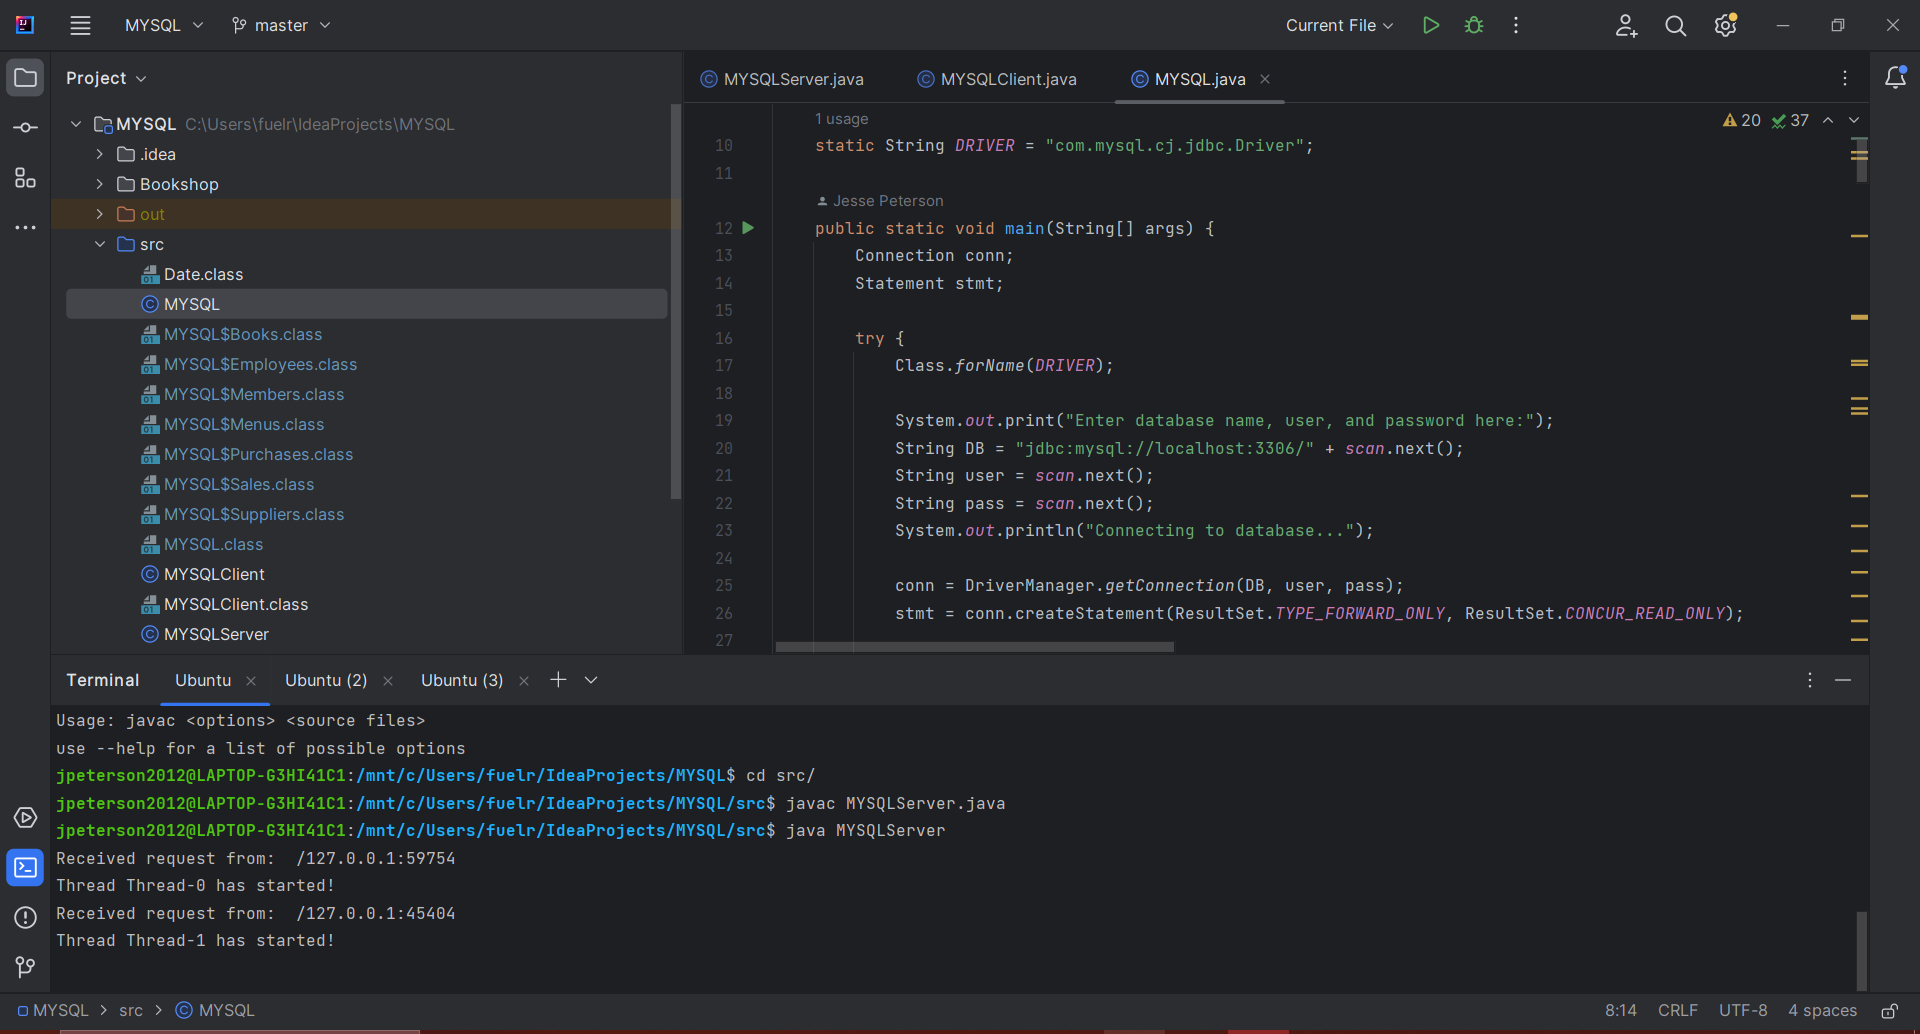Expand the .idea folder
Screen dimensions: 1920x1034
(x=100, y=154)
